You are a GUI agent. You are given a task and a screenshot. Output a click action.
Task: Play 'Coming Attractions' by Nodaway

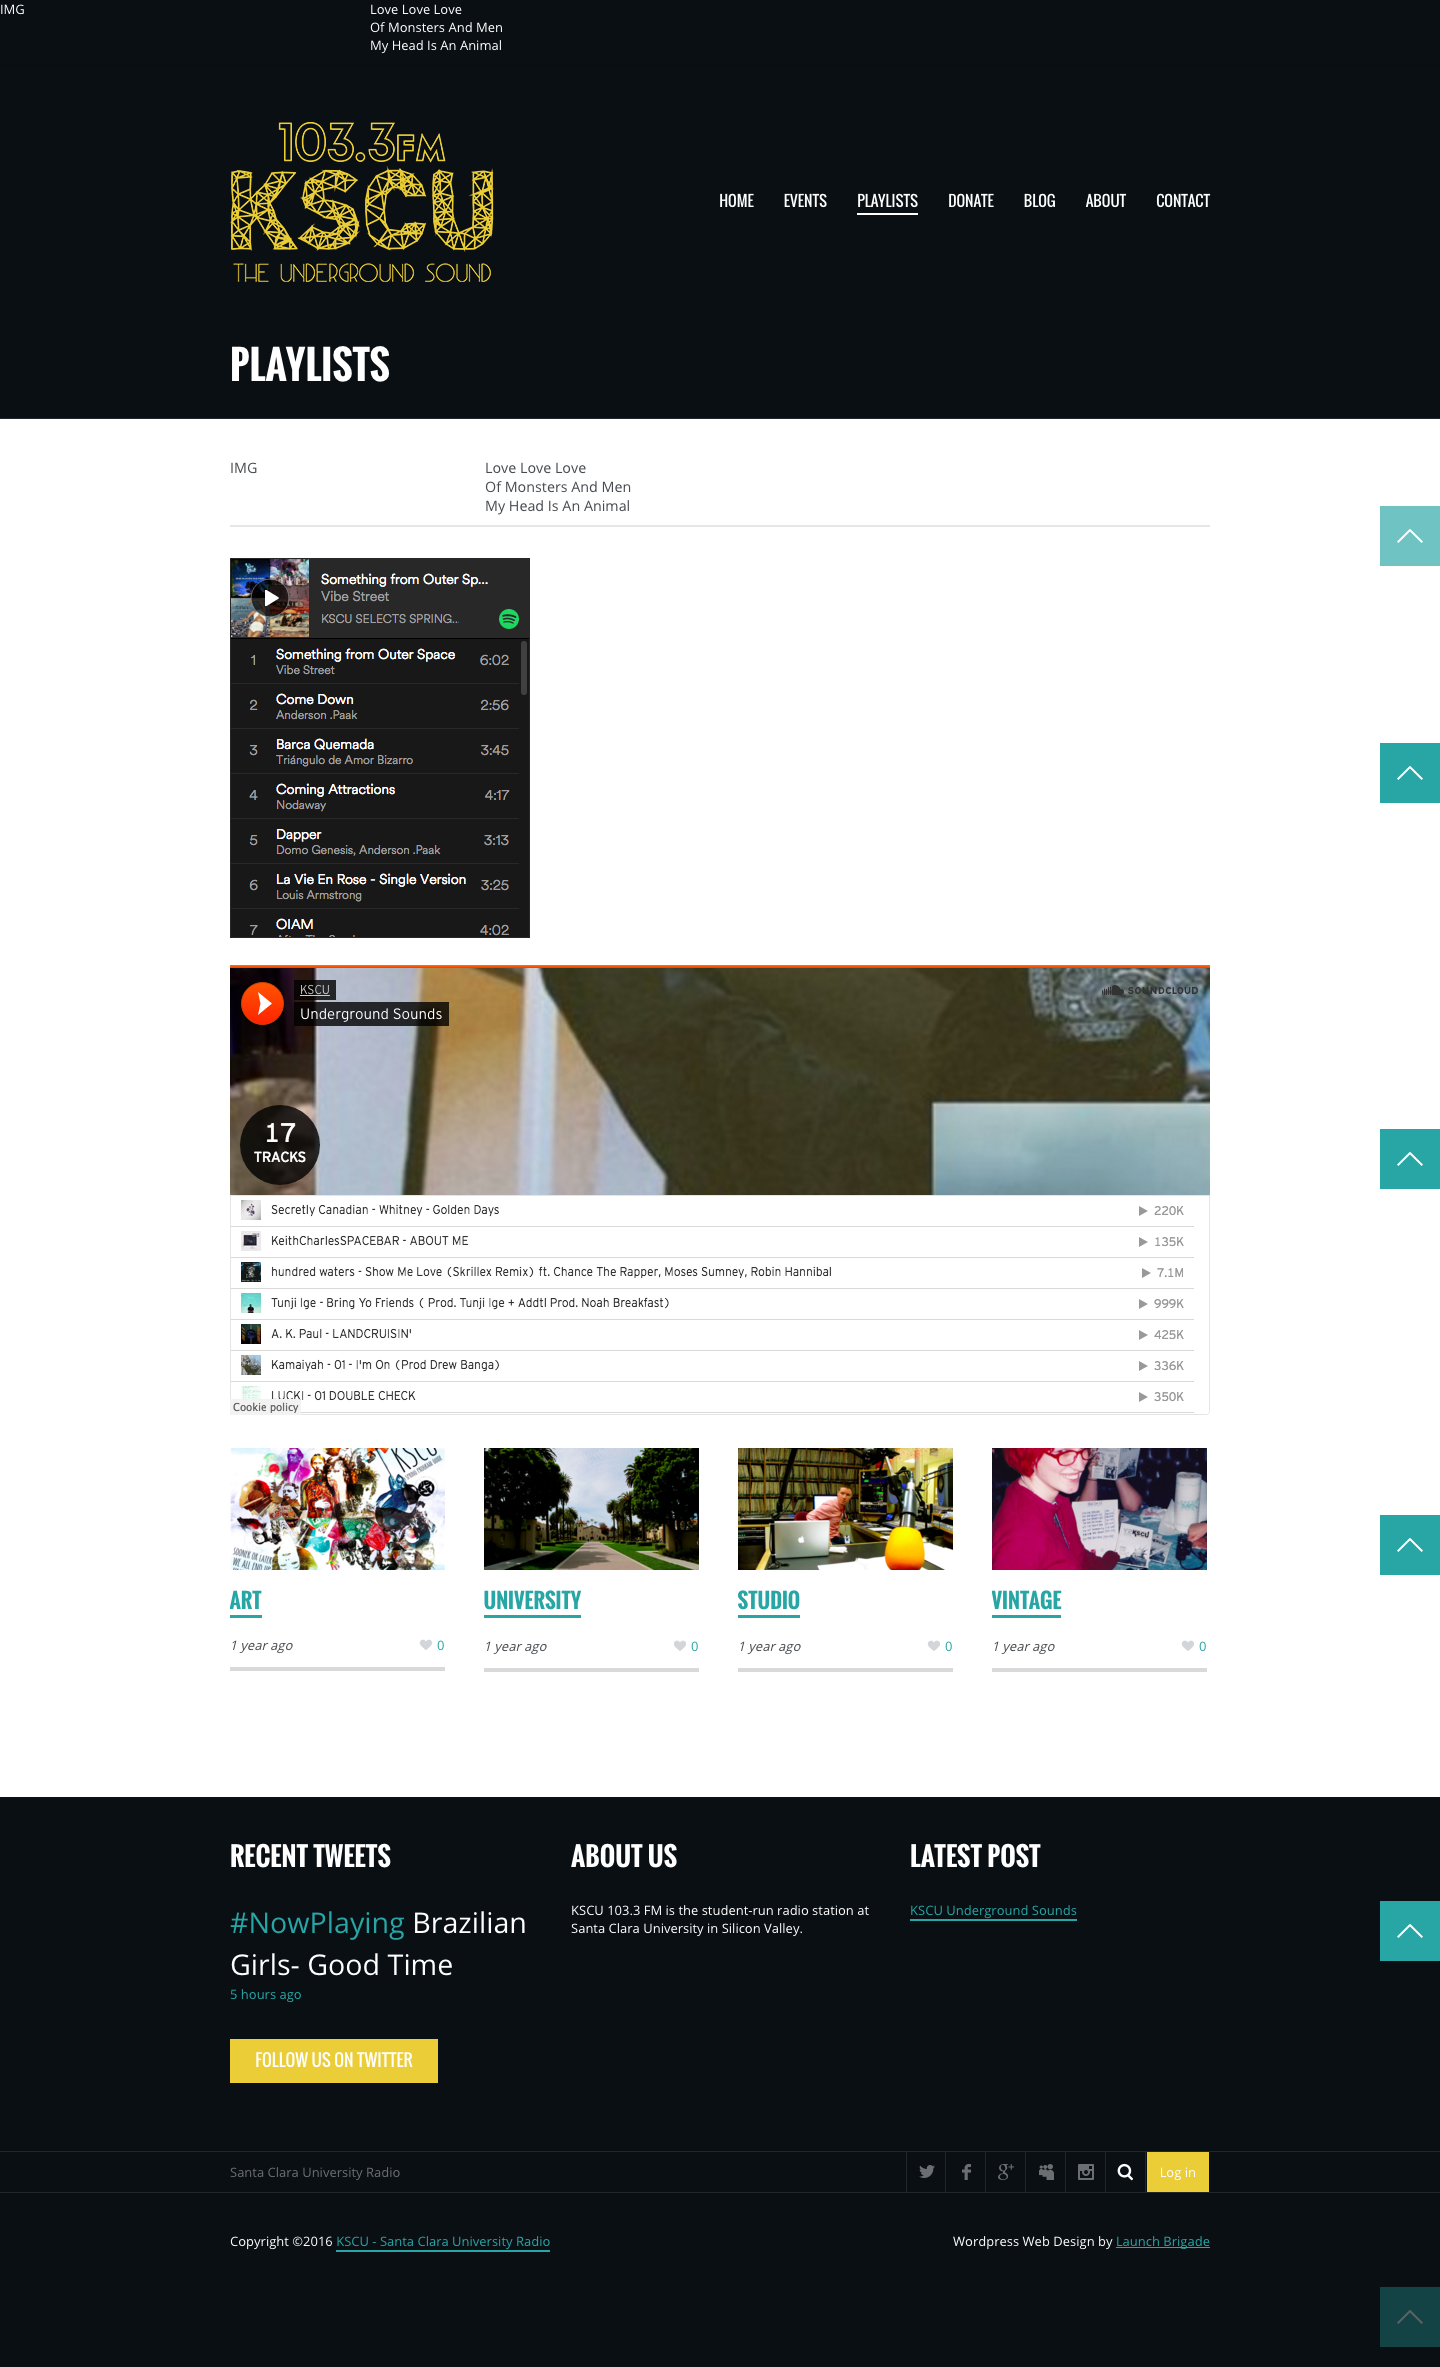click(375, 796)
